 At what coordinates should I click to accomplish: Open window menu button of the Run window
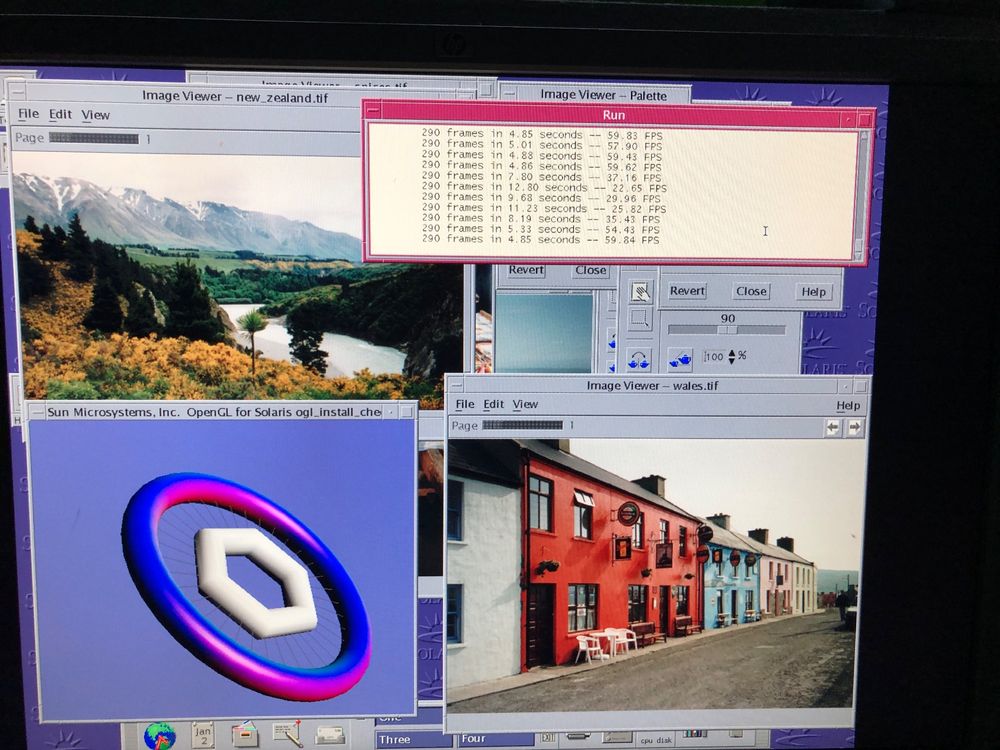372,115
